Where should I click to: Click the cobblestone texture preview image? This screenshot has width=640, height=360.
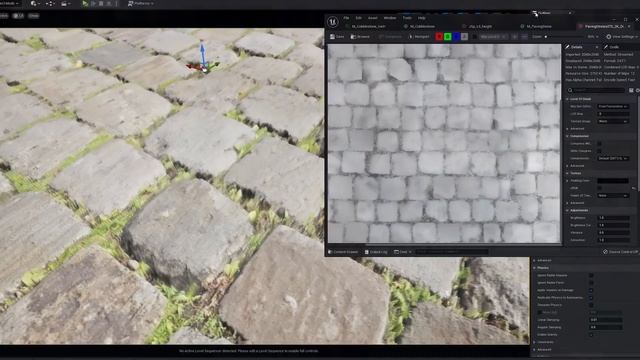click(x=444, y=143)
